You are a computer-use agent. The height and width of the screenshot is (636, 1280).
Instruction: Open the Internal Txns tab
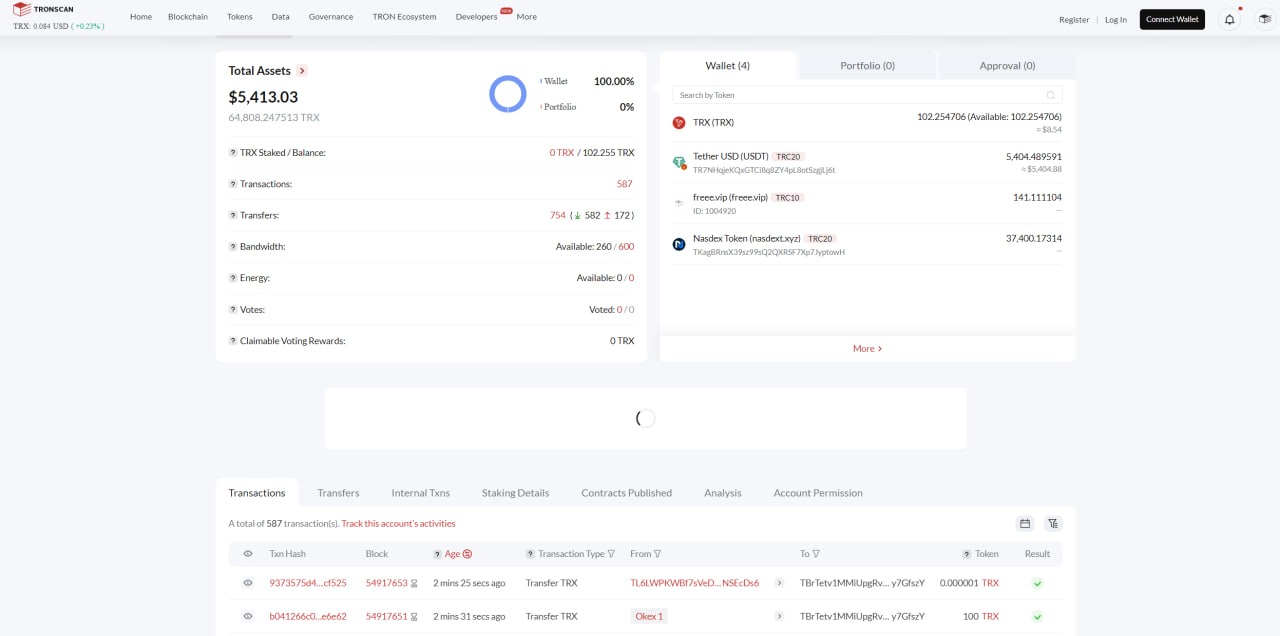(x=420, y=493)
